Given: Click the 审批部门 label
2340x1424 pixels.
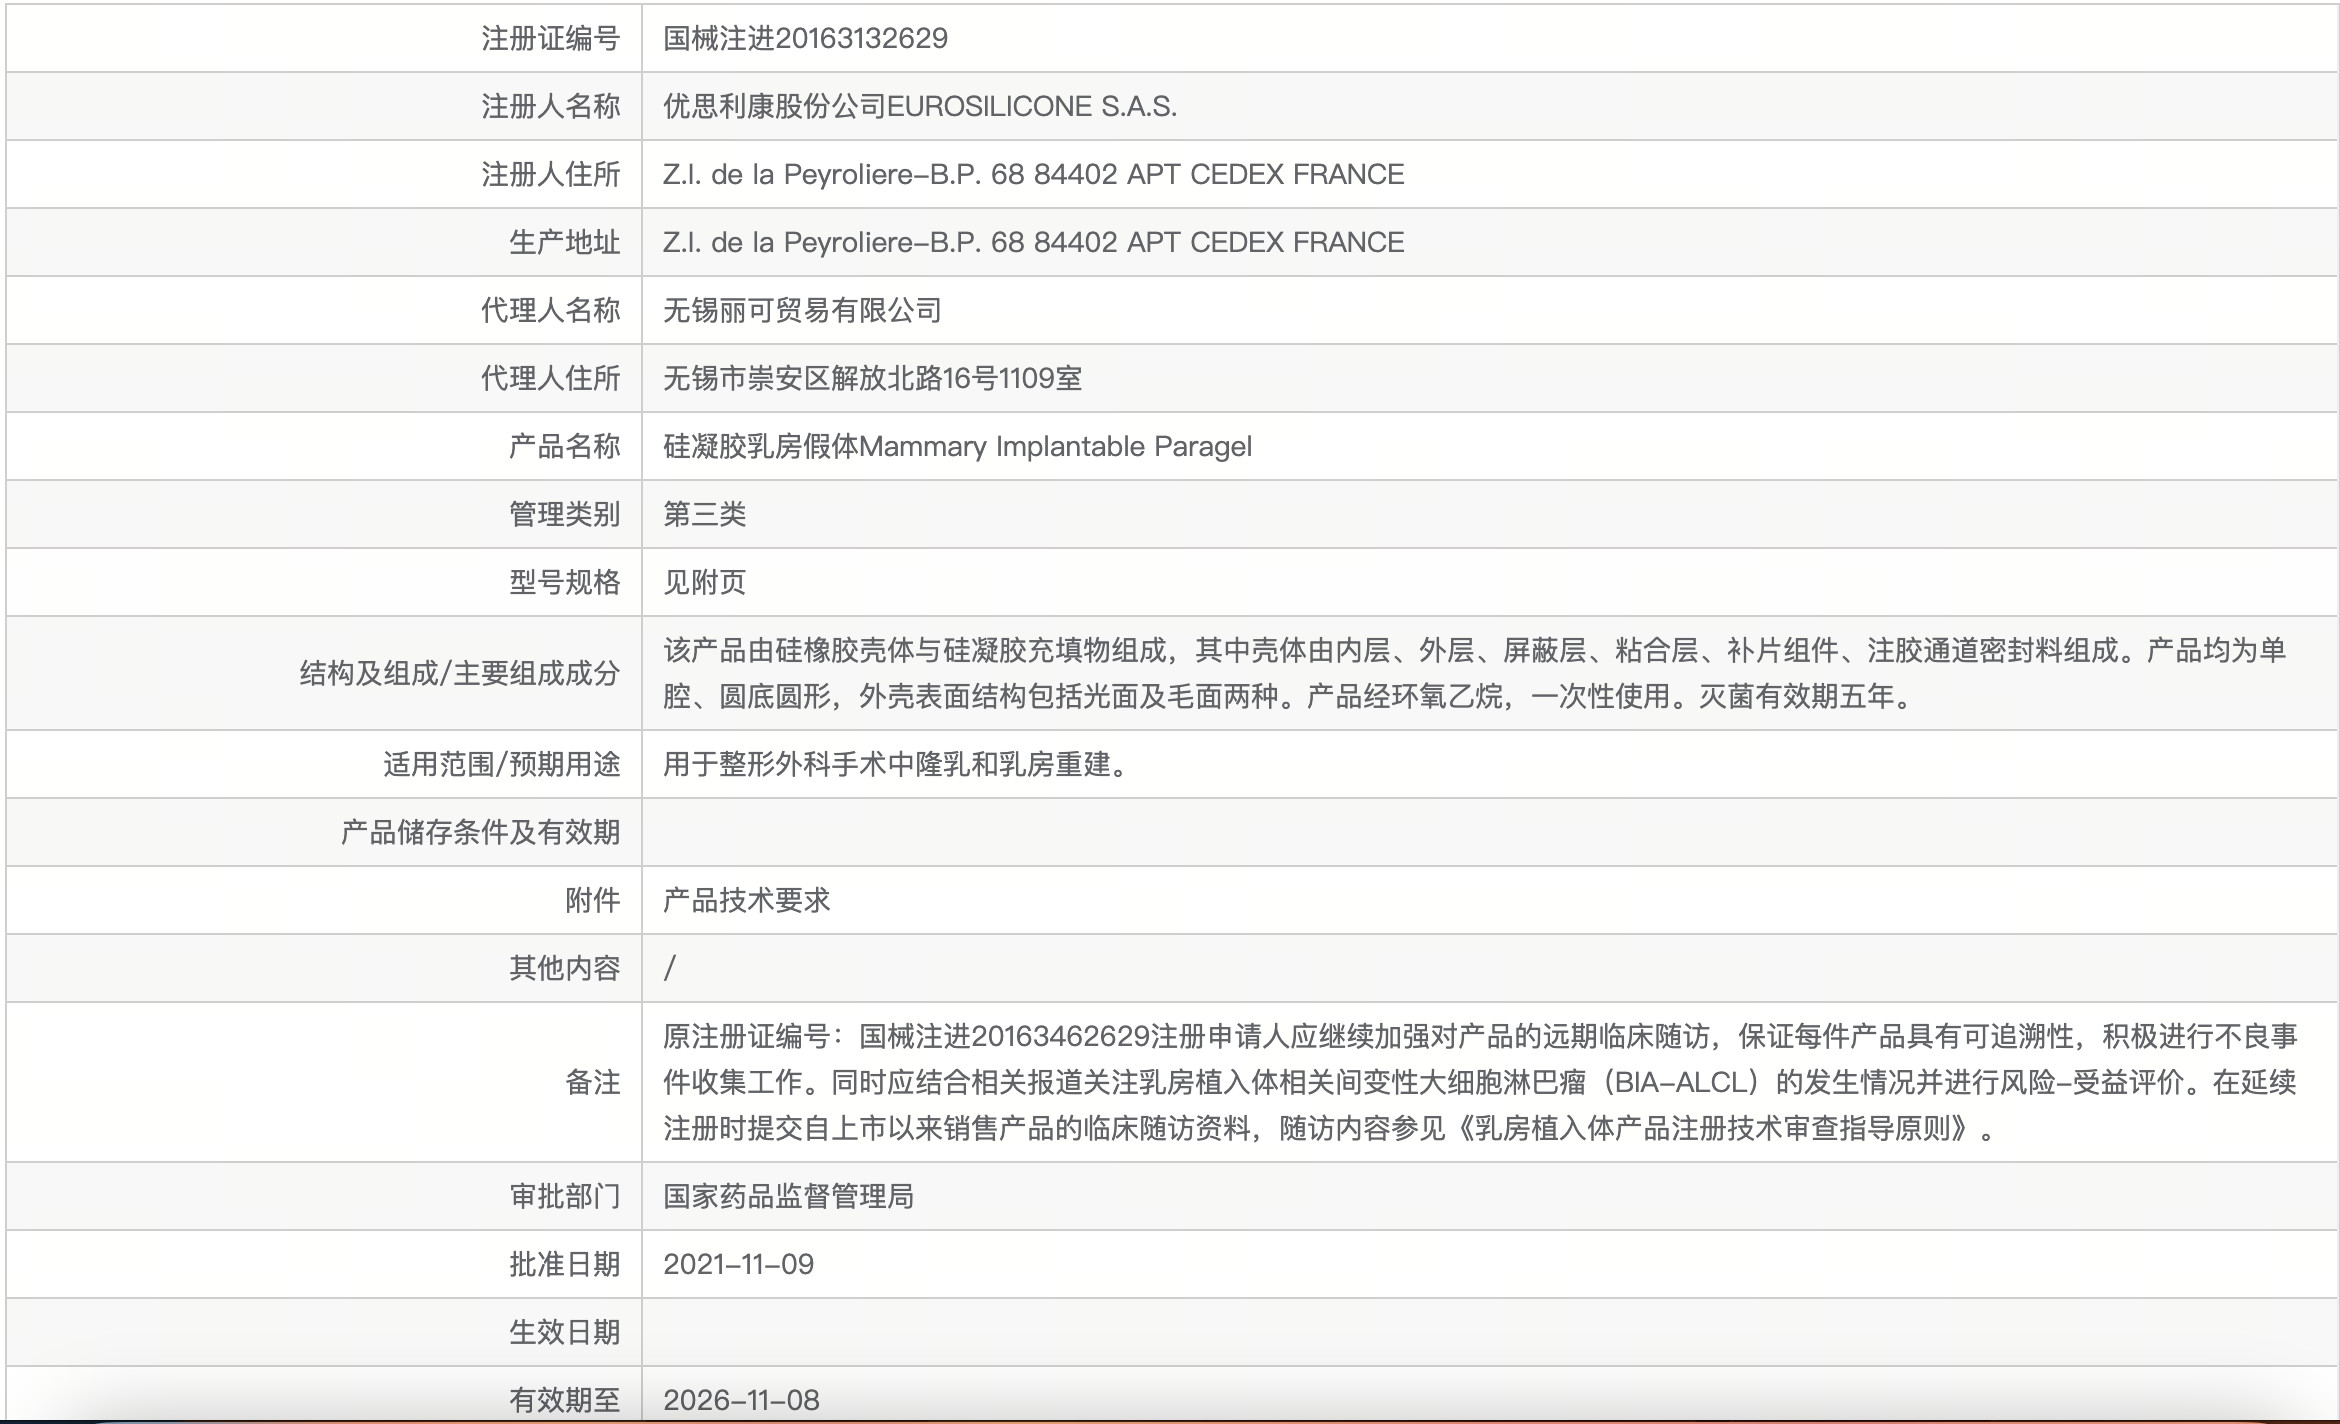Looking at the screenshot, I should click(565, 1196).
